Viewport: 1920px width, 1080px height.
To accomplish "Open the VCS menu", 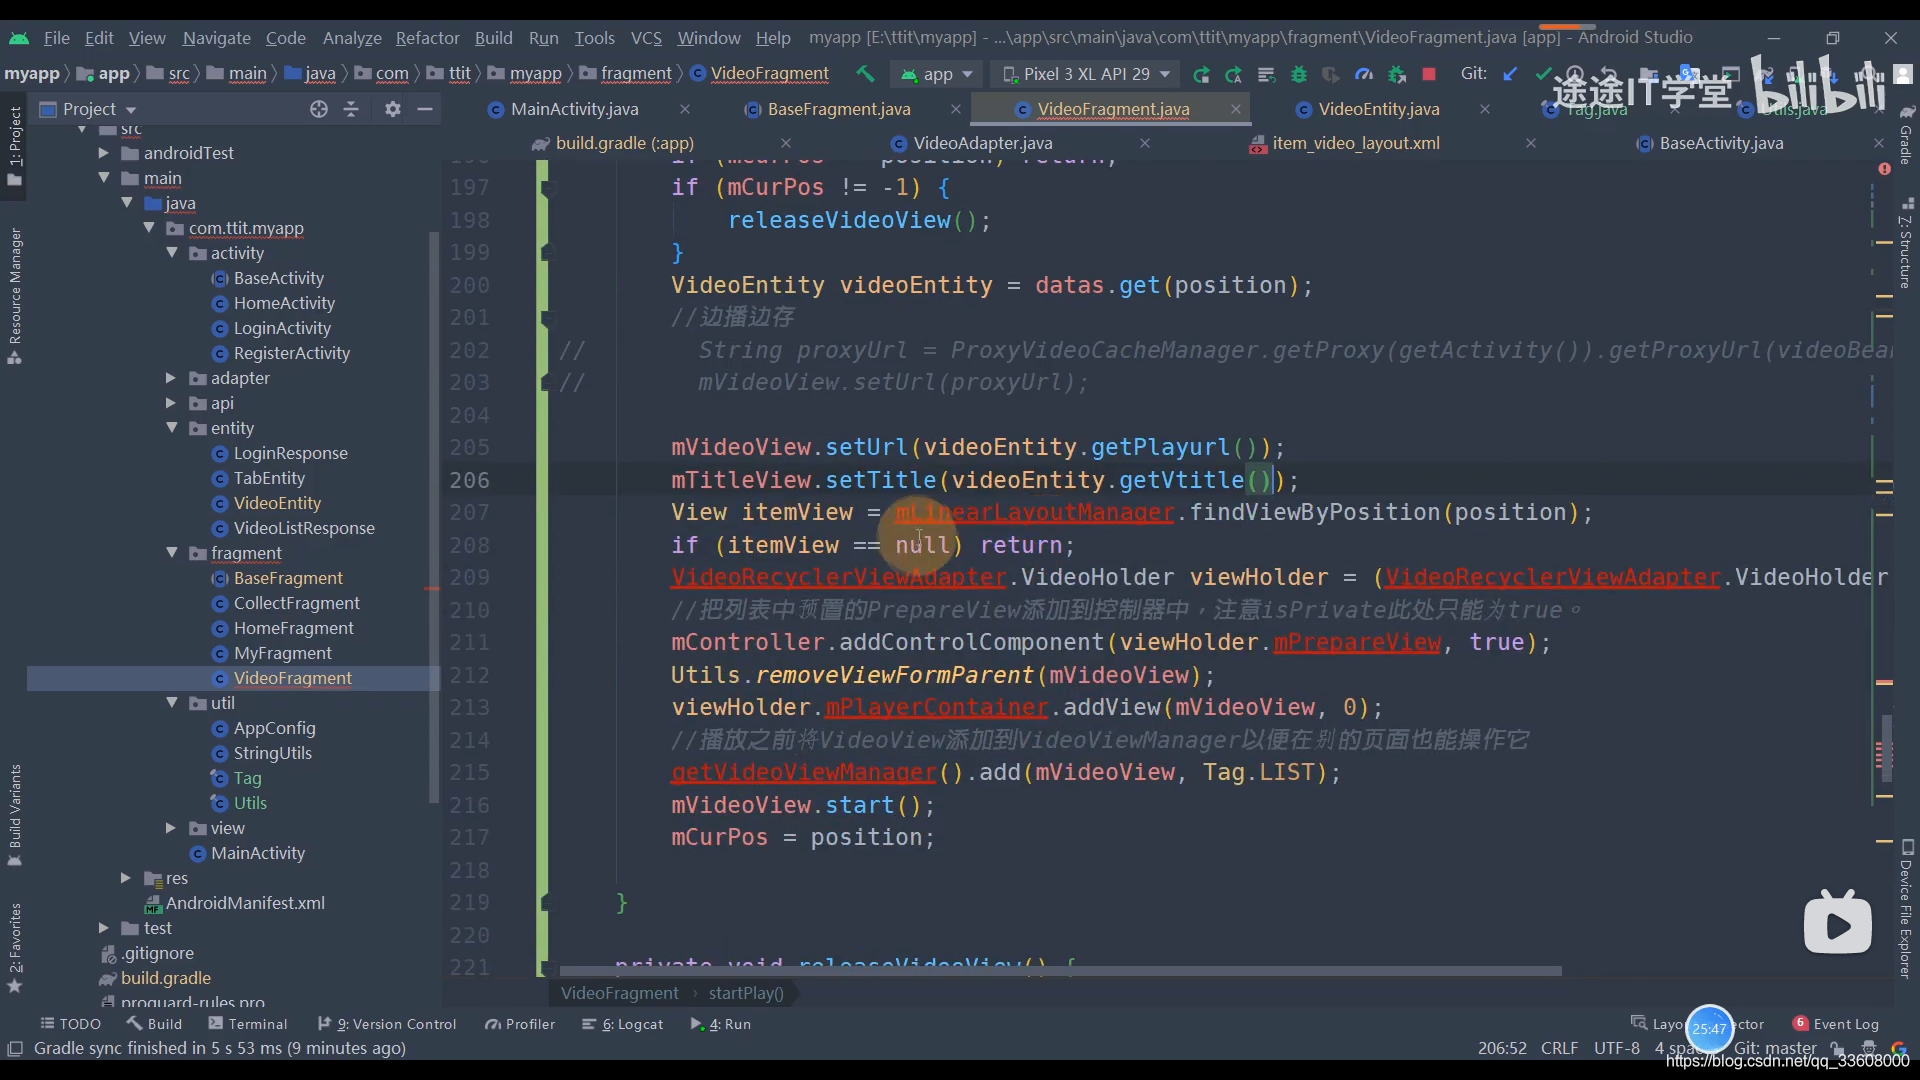I will 646,38.
